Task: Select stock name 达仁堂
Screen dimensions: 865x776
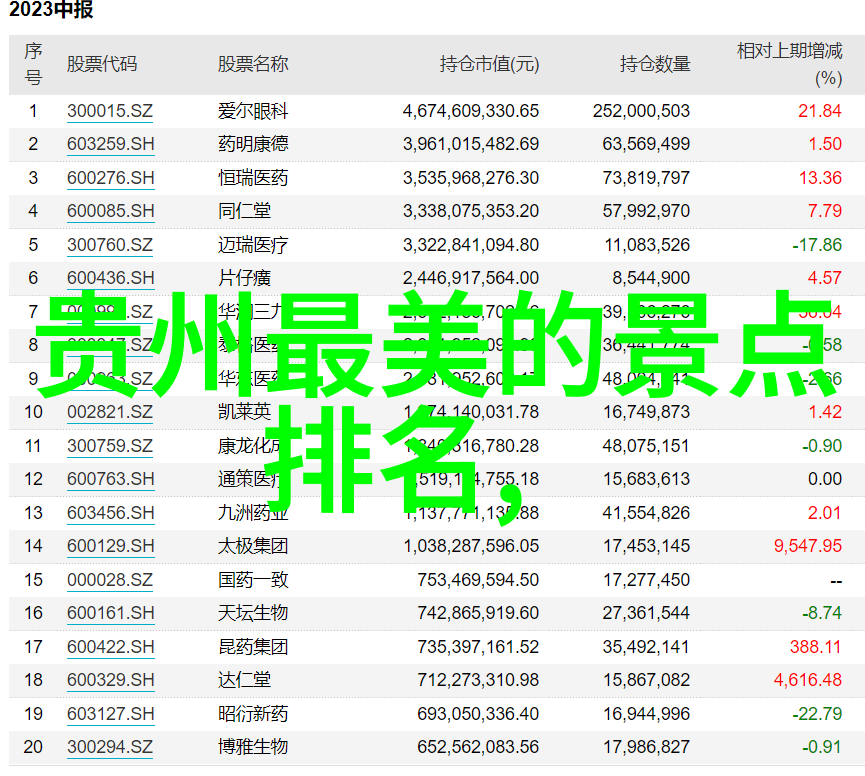Action: point(244,680)
